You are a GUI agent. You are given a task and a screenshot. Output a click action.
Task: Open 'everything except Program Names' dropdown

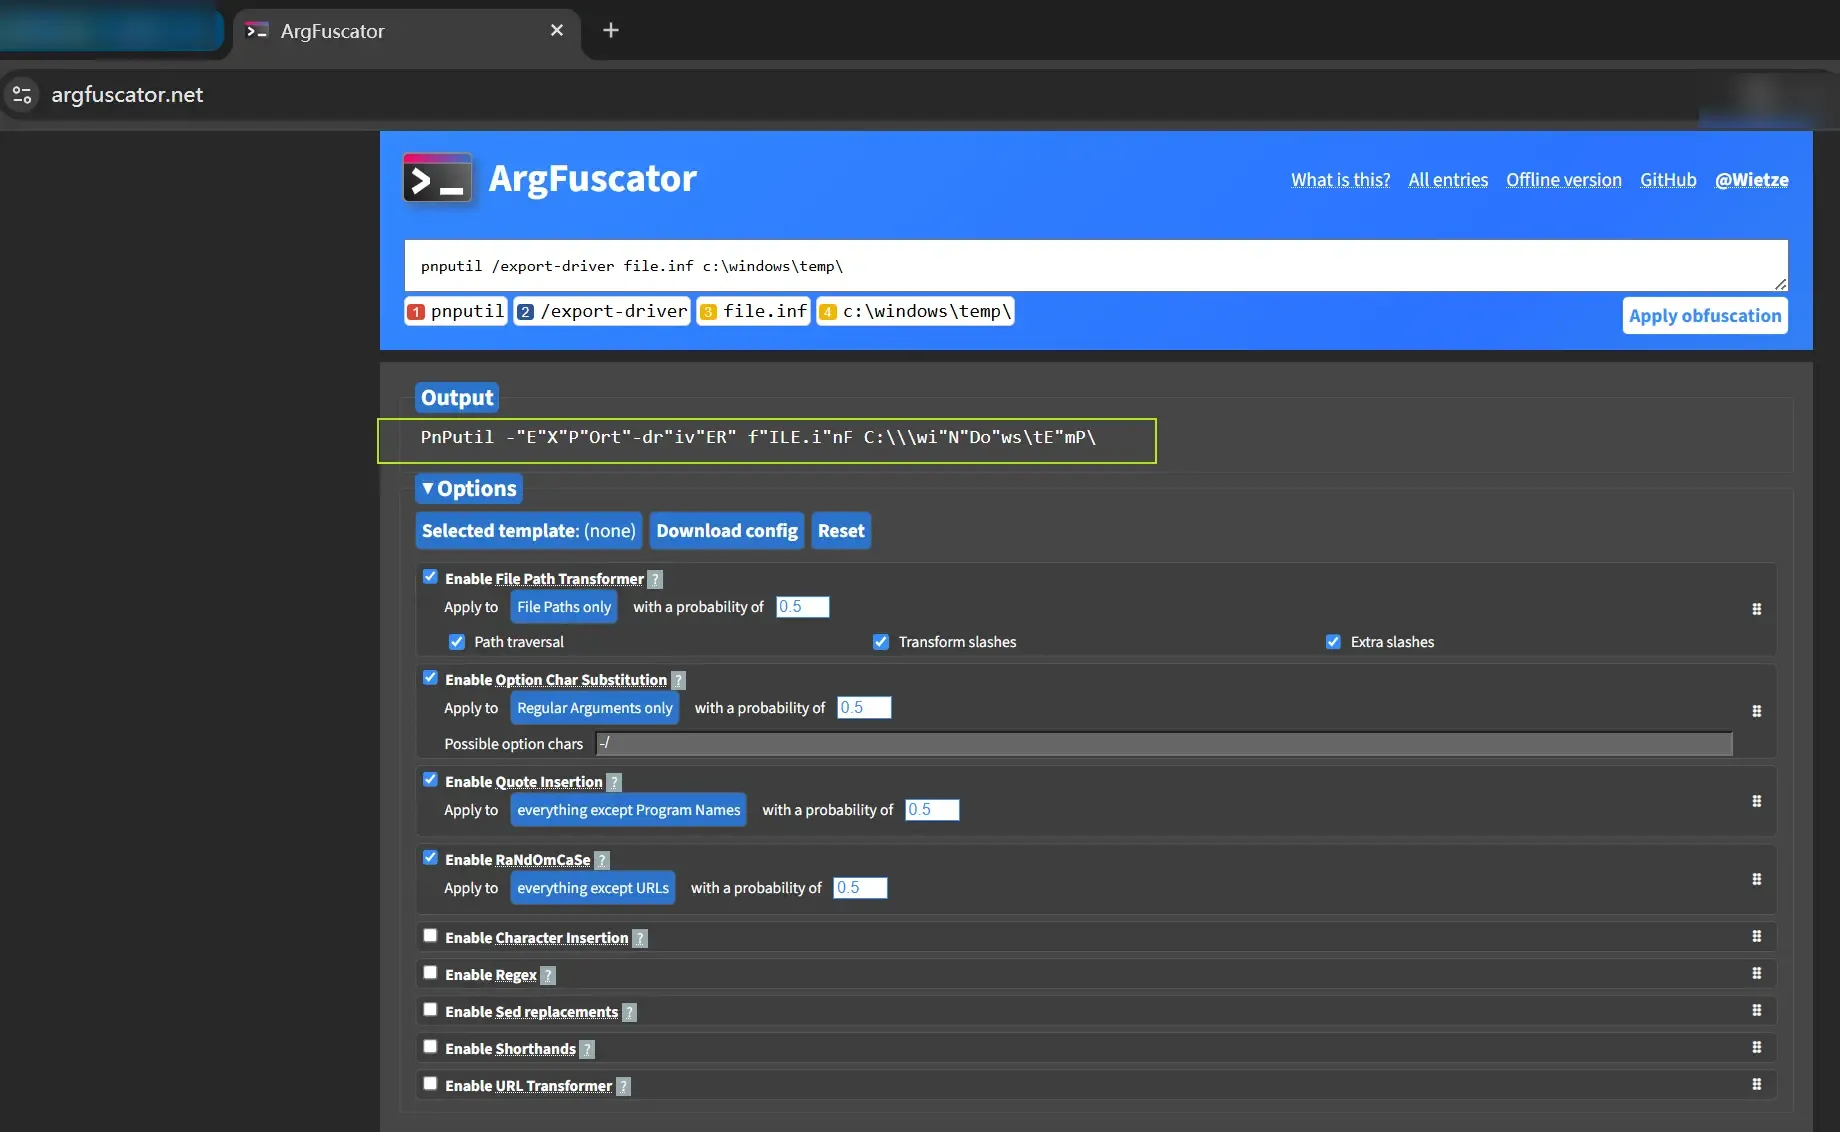[x=629, y=810]
